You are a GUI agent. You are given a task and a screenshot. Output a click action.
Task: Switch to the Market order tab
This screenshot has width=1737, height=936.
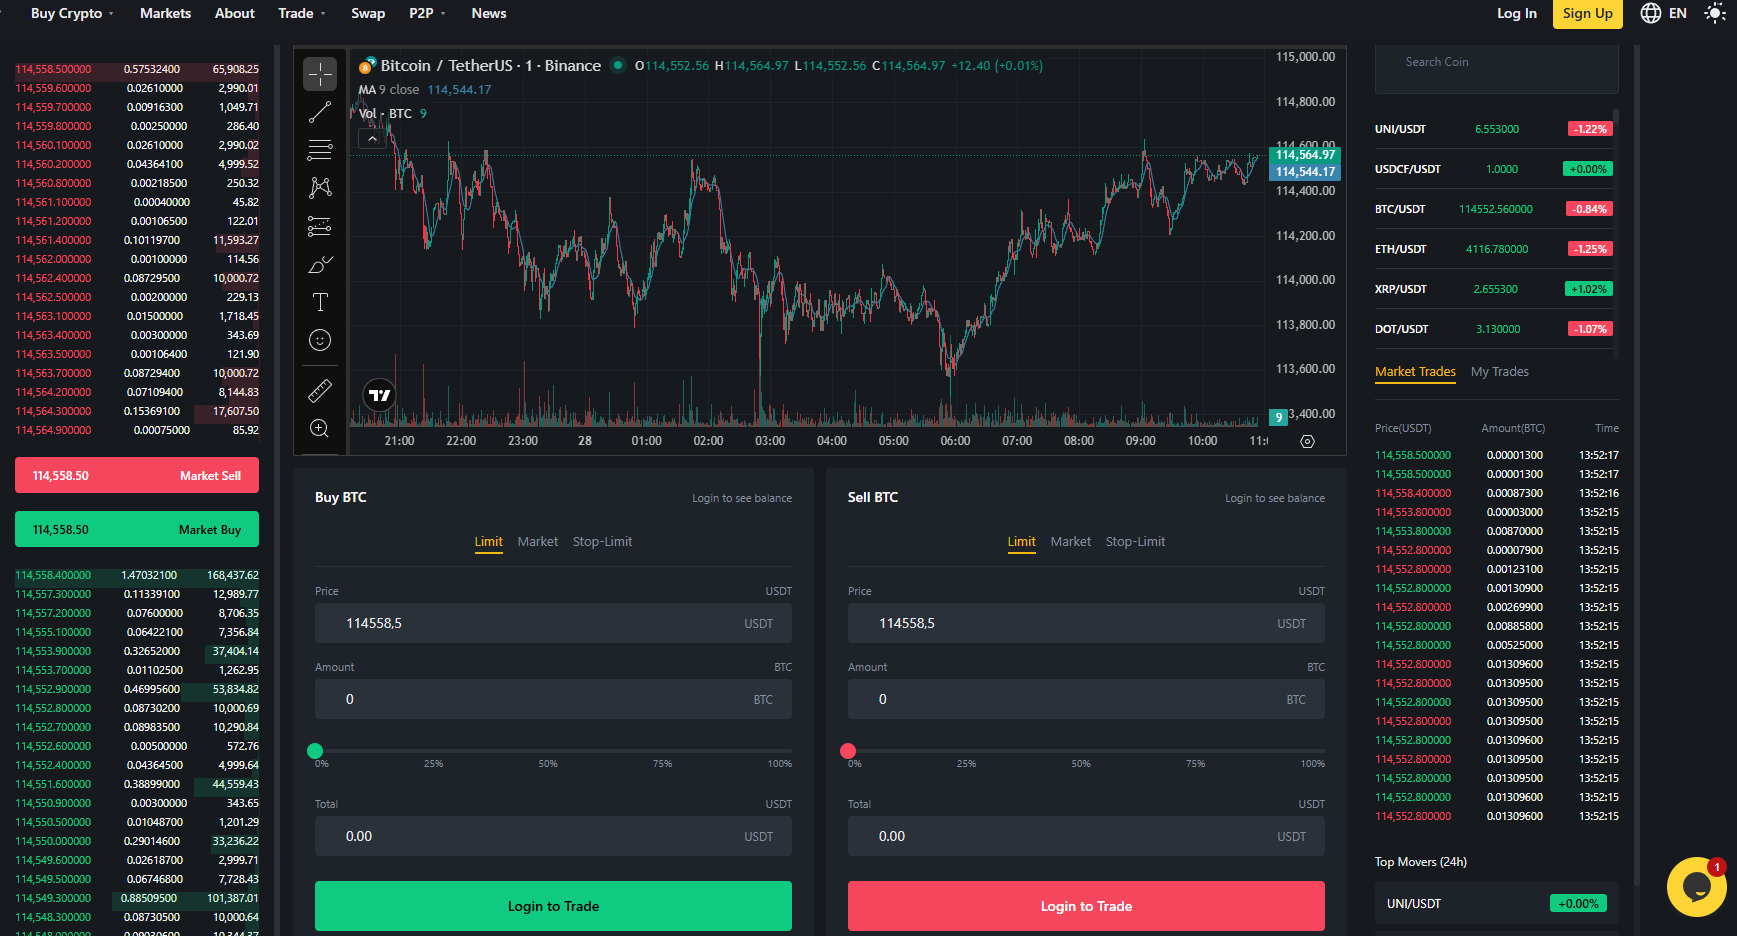[538, 541]
